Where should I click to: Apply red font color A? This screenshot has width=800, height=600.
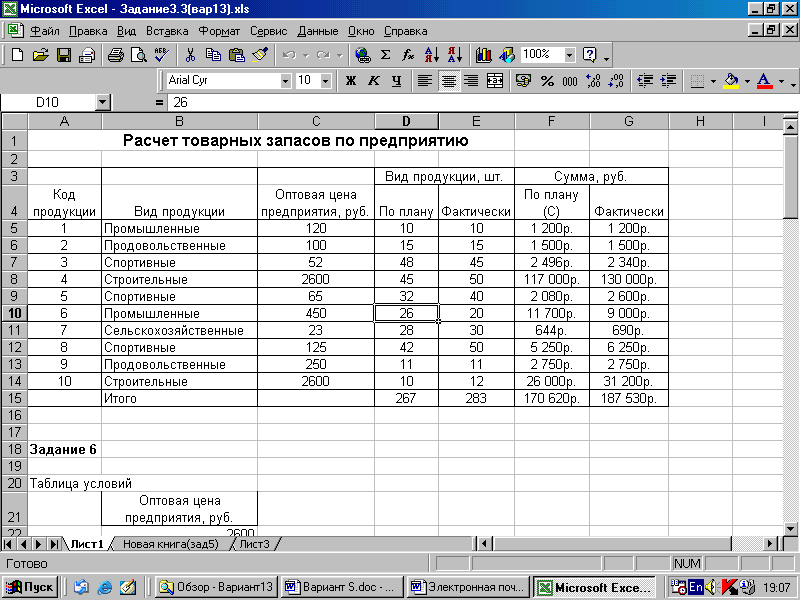(x=764, y=81)
